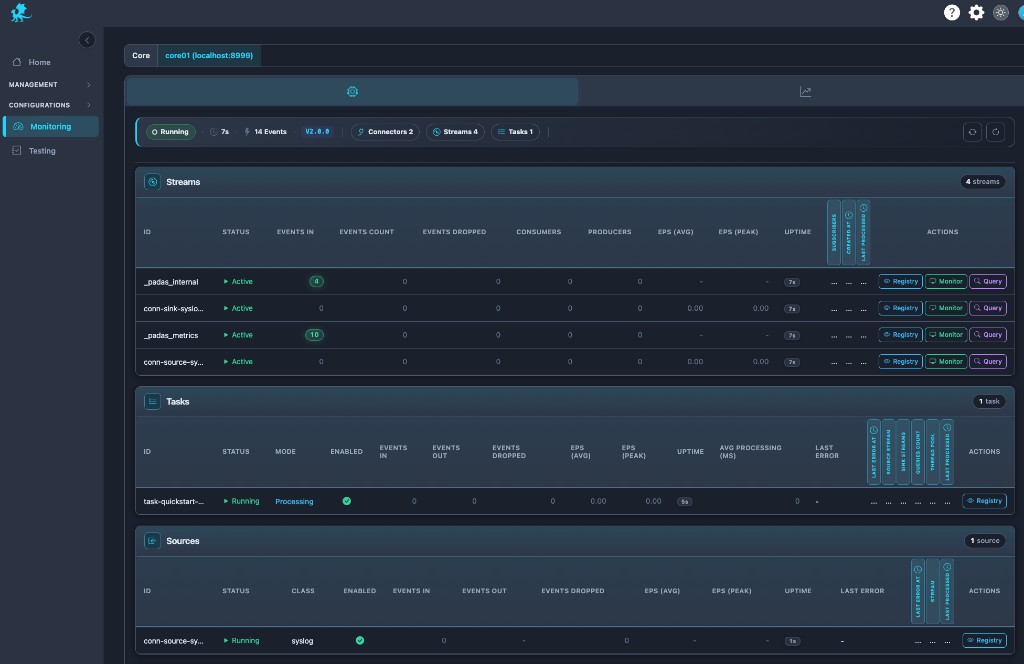This screenshot has width=1024, height=664.
Task: Open the help question-mark icon
Action: [952, 12]
